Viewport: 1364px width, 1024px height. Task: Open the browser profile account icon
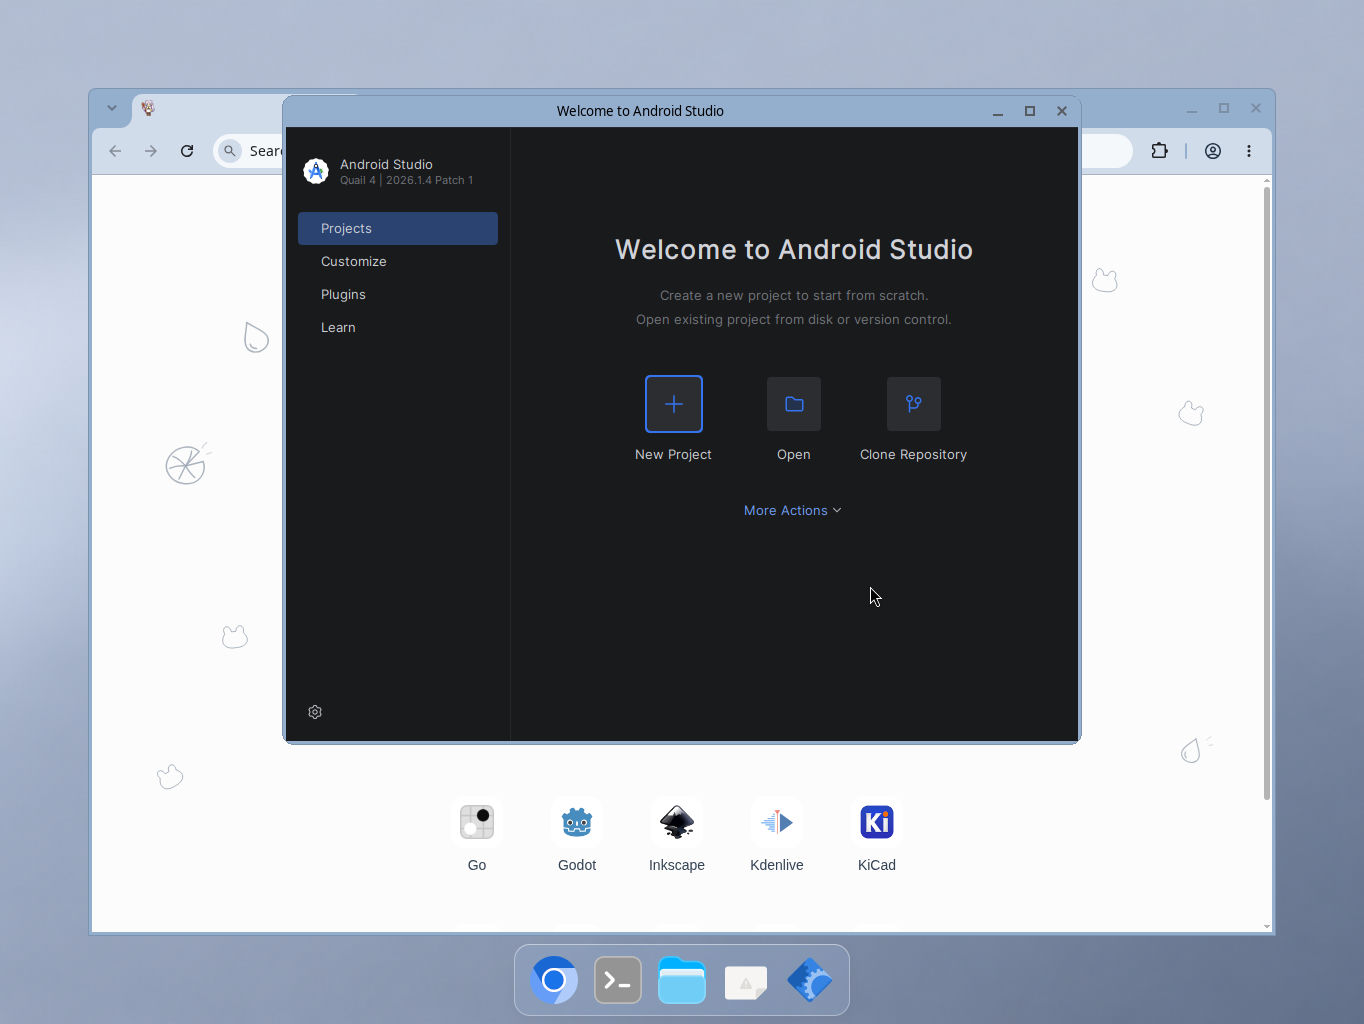pyautogui.click(x=1213, y=151)
